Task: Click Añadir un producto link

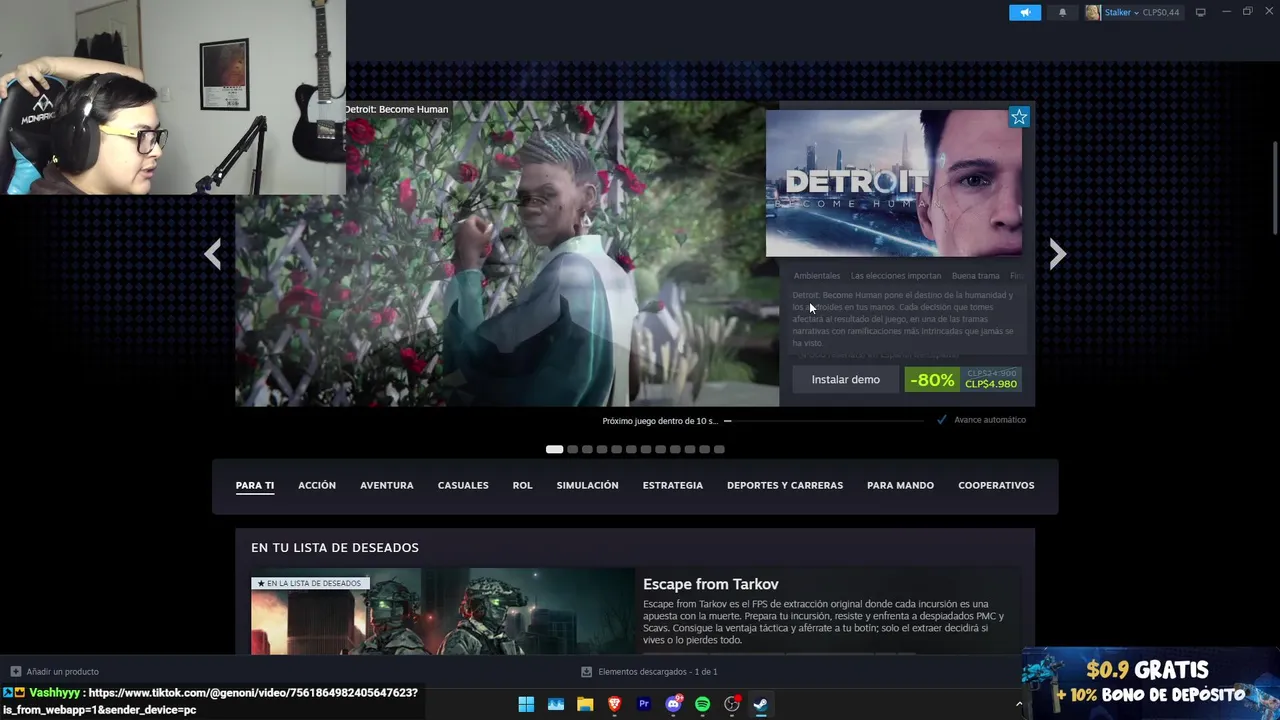Action: click(x=63, y=672)
